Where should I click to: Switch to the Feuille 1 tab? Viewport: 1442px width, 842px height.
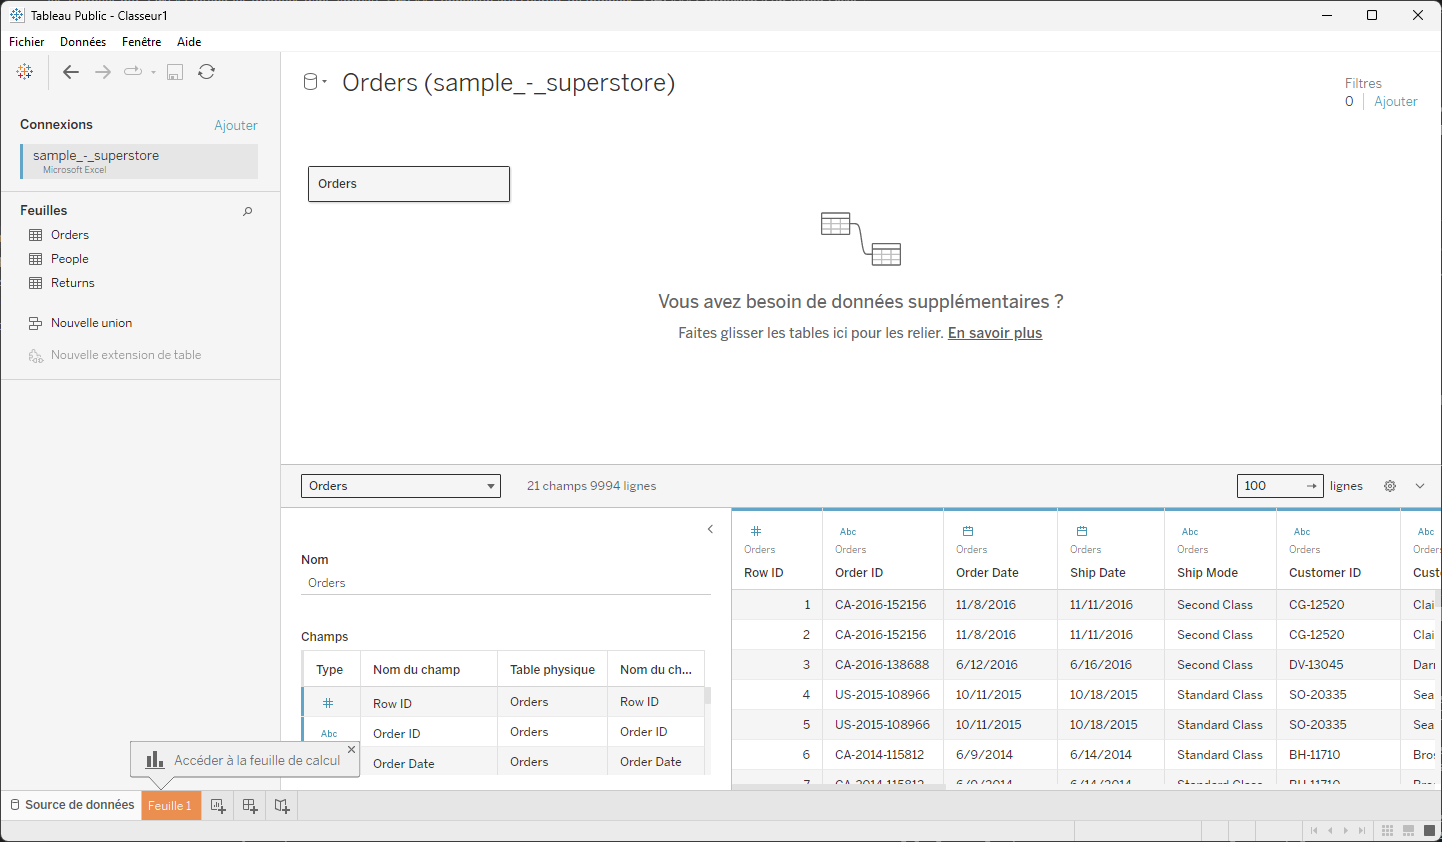click(x=171, y=806)
